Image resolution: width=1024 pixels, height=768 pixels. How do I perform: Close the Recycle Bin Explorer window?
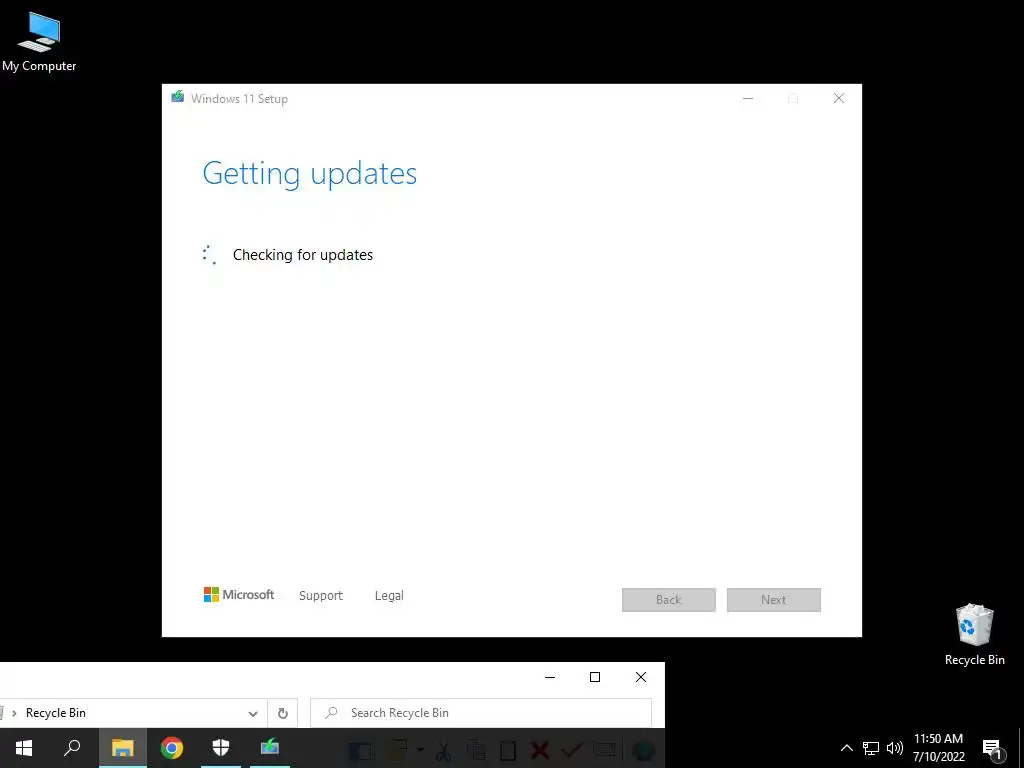point(641,677)
